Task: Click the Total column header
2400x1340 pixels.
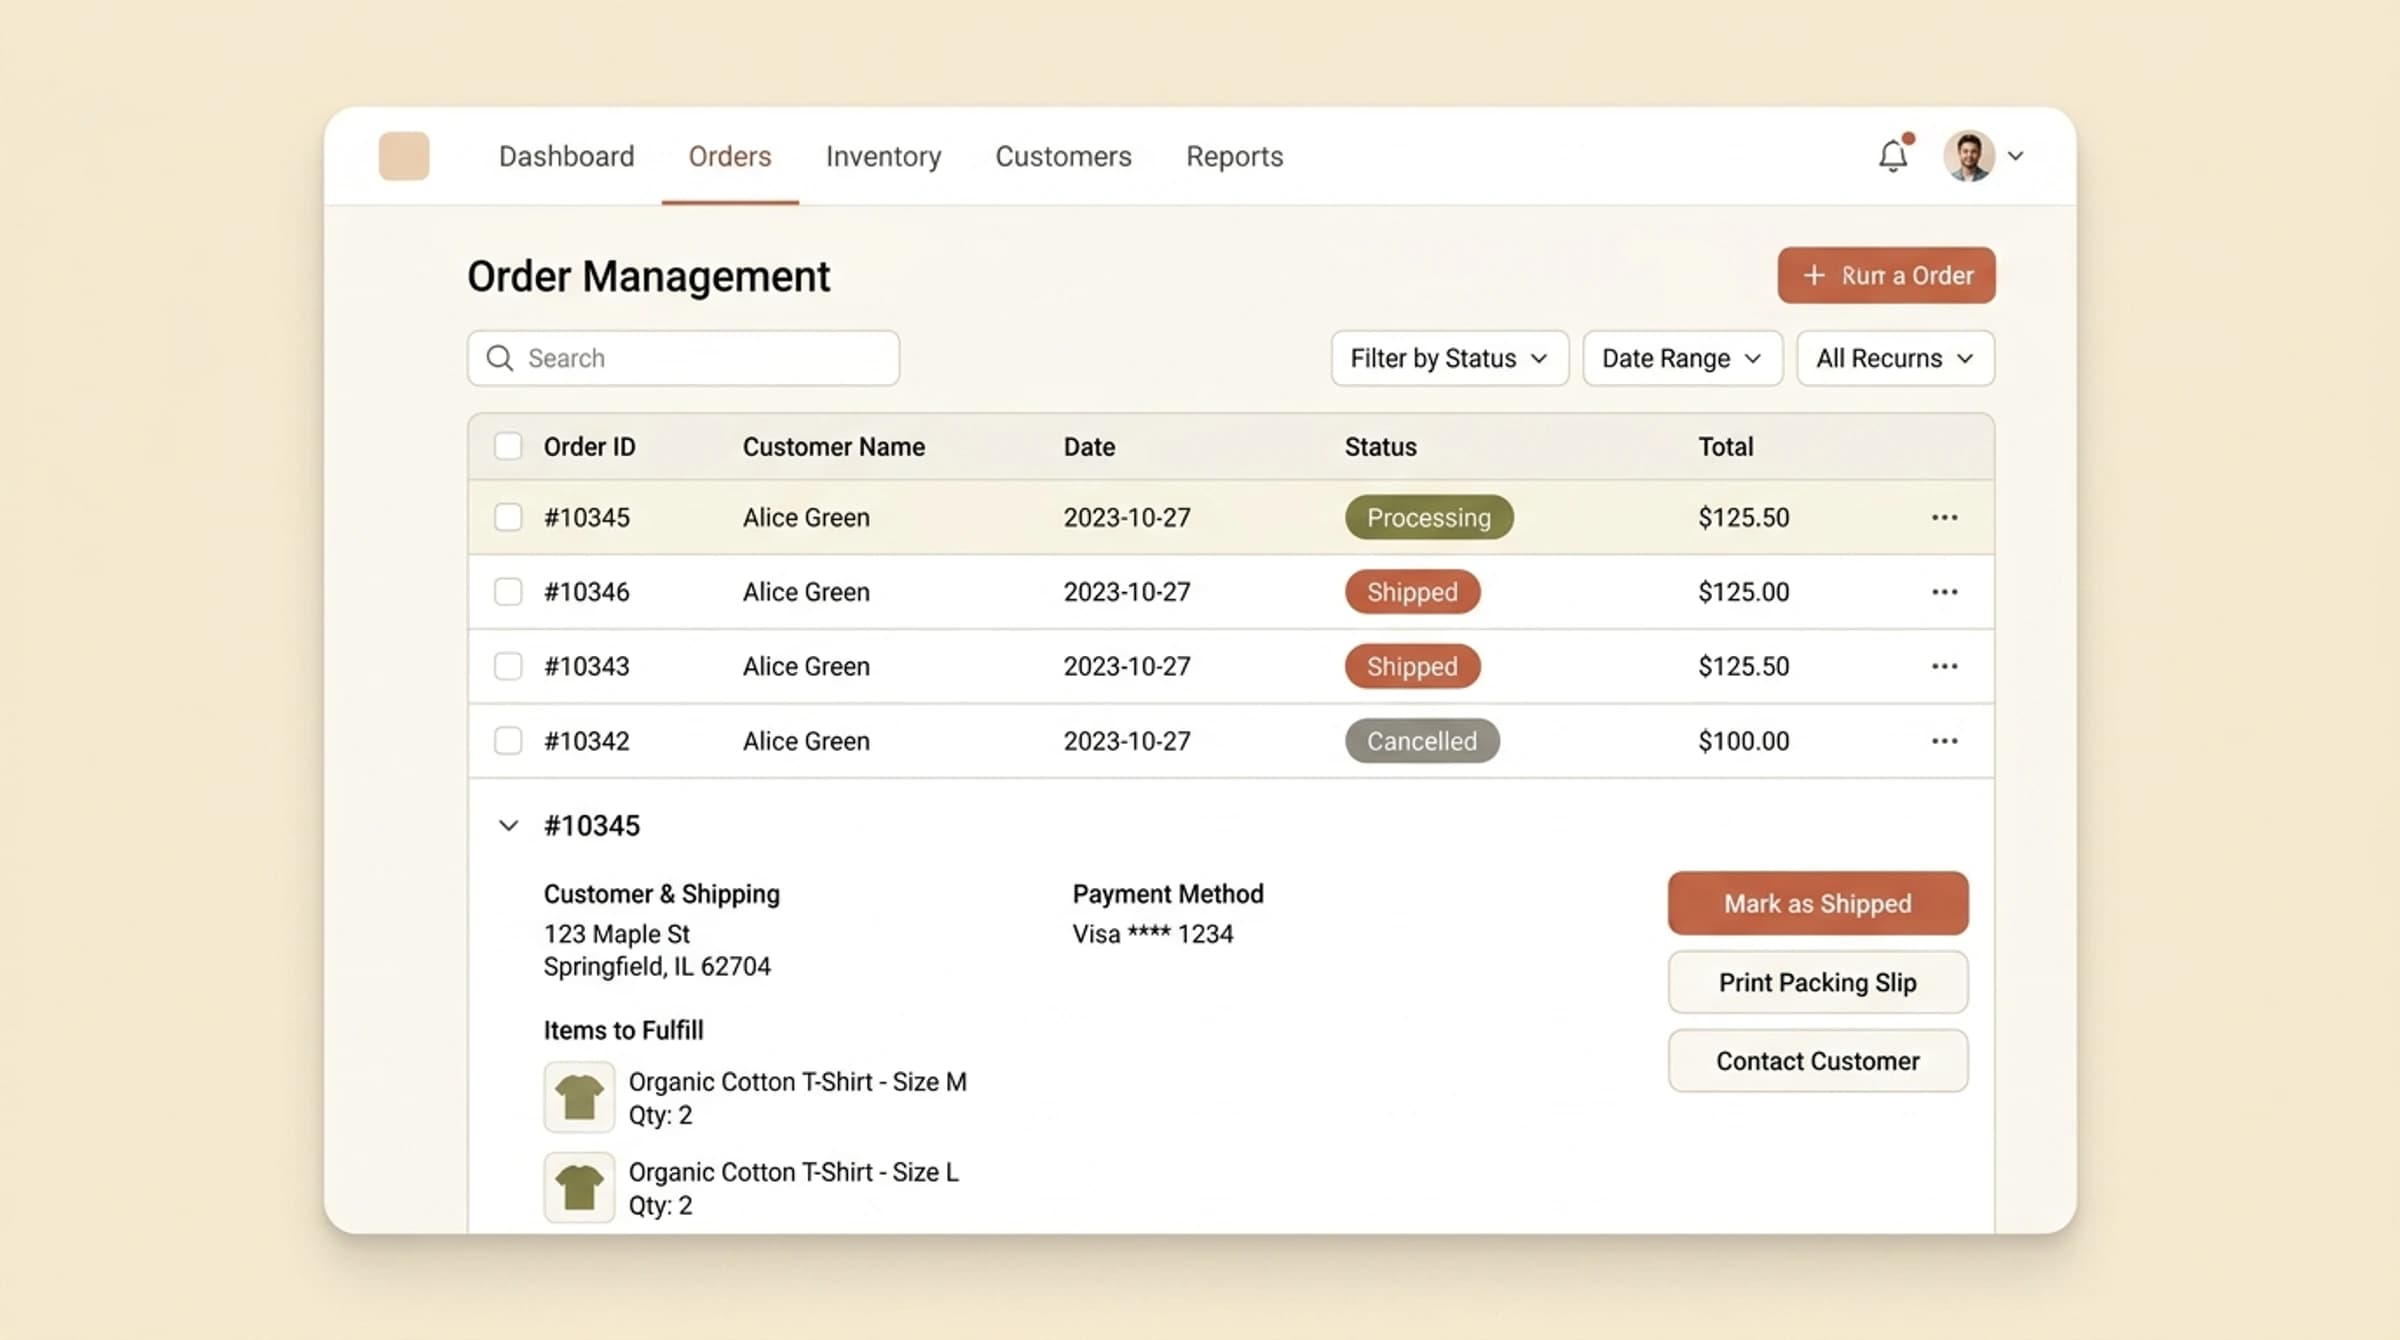Action: [x=1725, y=446]
